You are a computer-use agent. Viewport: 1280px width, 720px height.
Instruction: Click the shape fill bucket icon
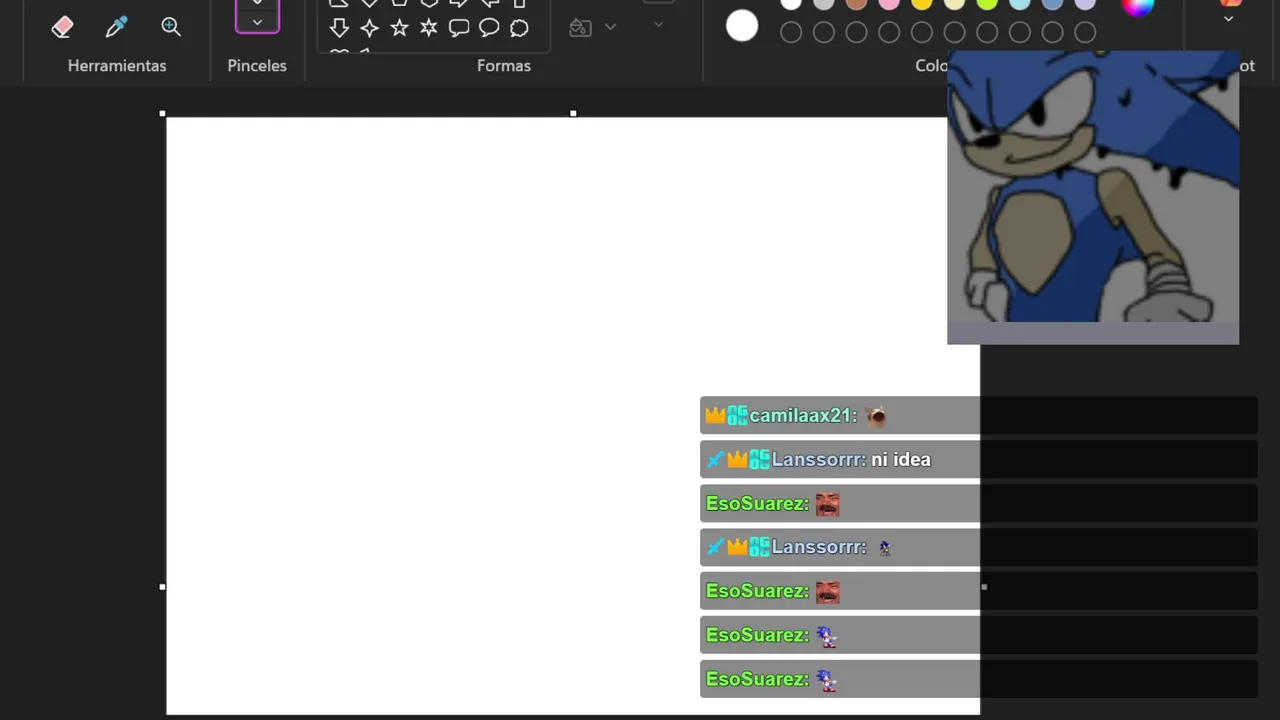coord(580,27)
